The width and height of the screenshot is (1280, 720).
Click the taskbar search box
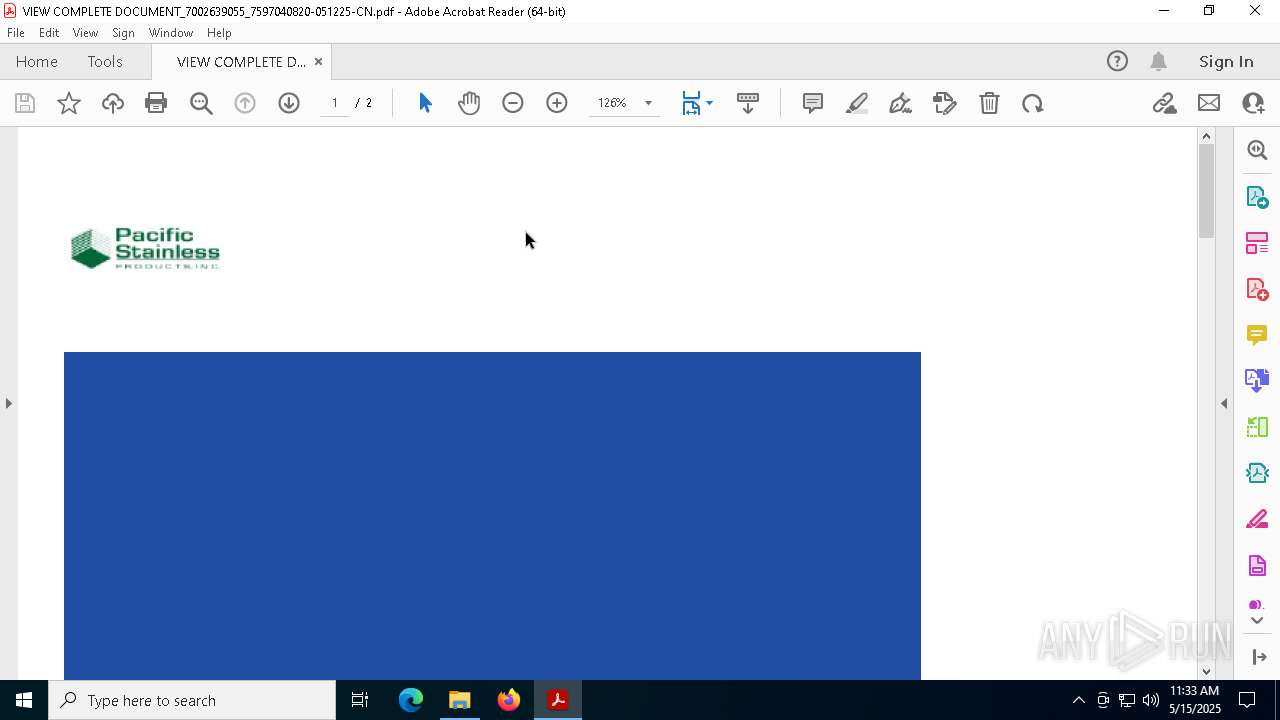click(192, 700)
